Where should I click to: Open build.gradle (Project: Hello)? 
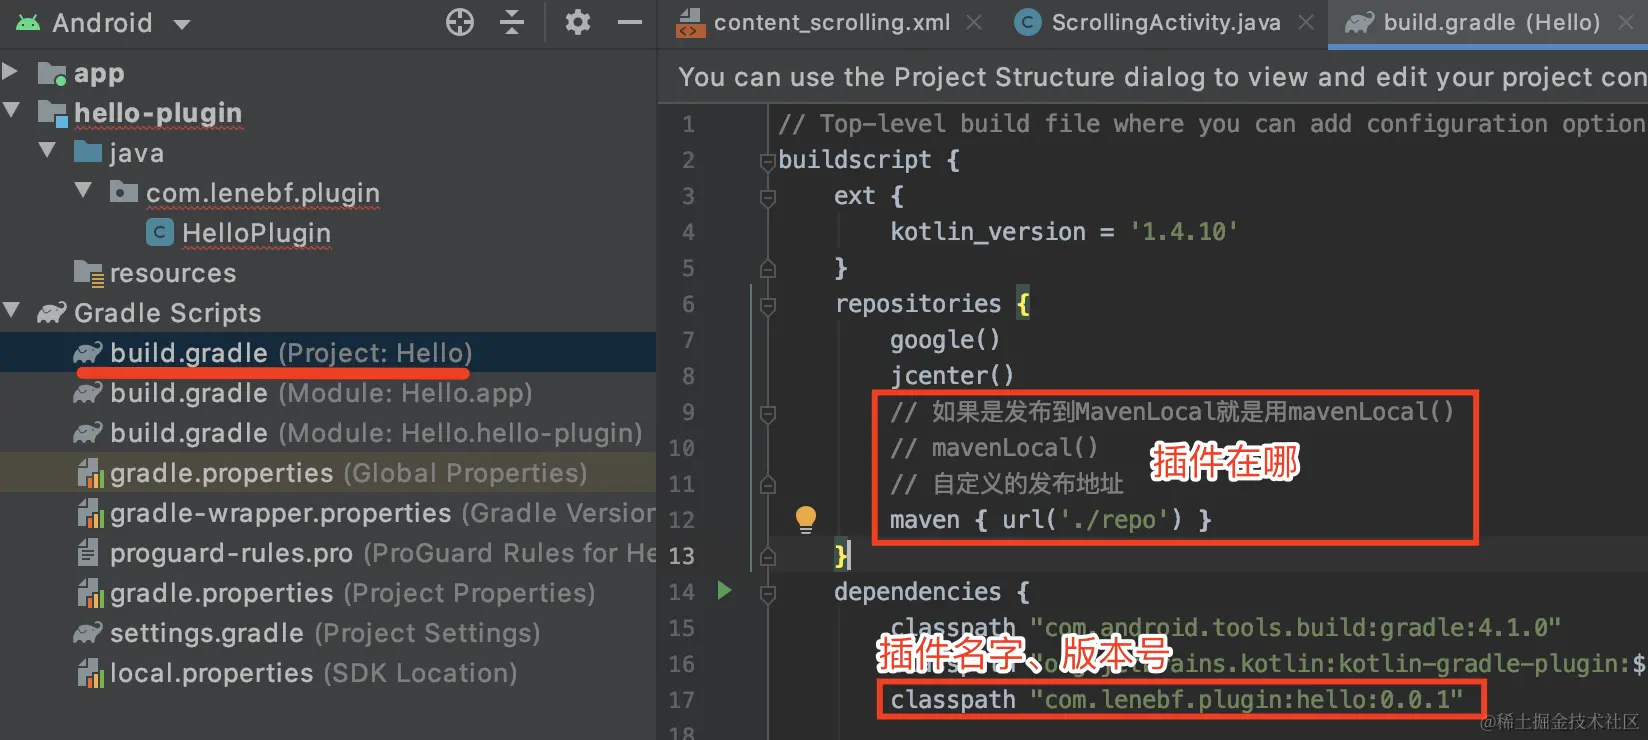point(291,353)
